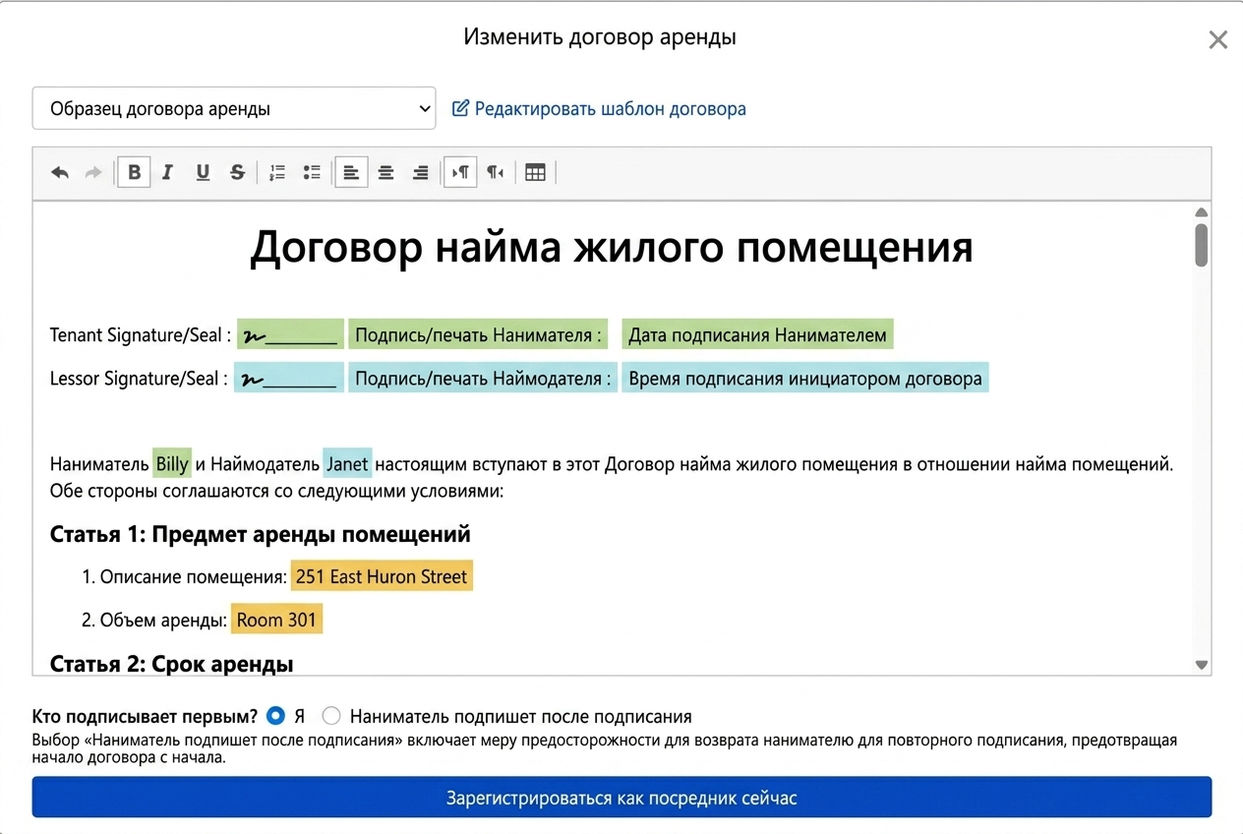This screenshot has height=834, width=1243.
Task: Set left-to-right text direction
Action: coord(460,173)
